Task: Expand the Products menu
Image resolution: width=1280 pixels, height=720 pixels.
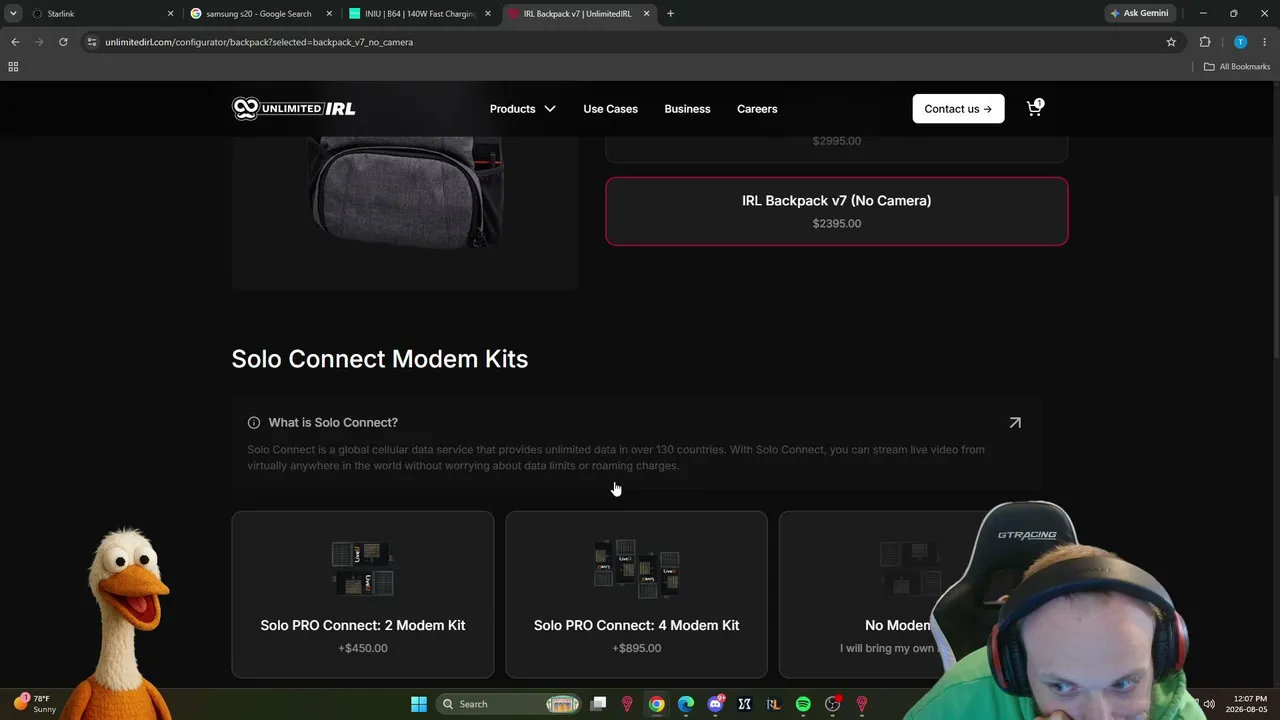Action: [522, 109]
